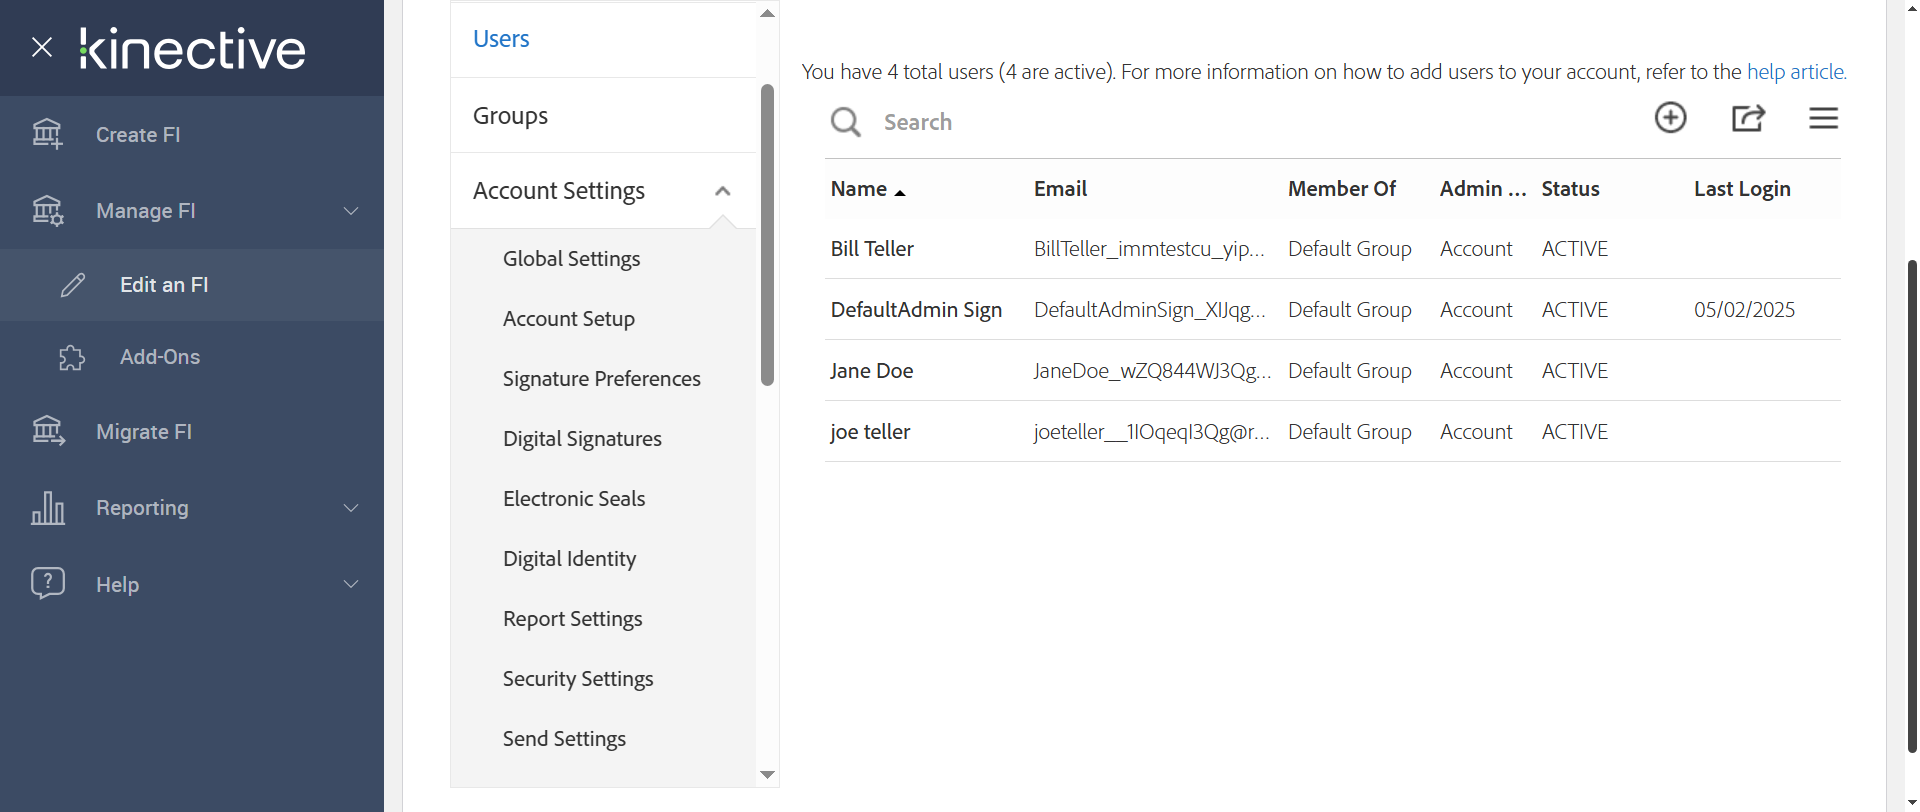The width and height of the screenshot is (1920, 812).
Task: Expand the Help menu chevron
Action: tap(351, 584)
